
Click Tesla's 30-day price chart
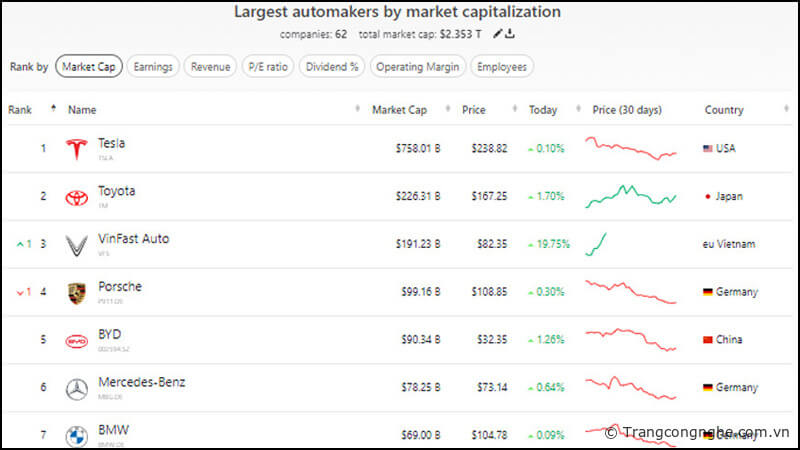pos(631,149)
